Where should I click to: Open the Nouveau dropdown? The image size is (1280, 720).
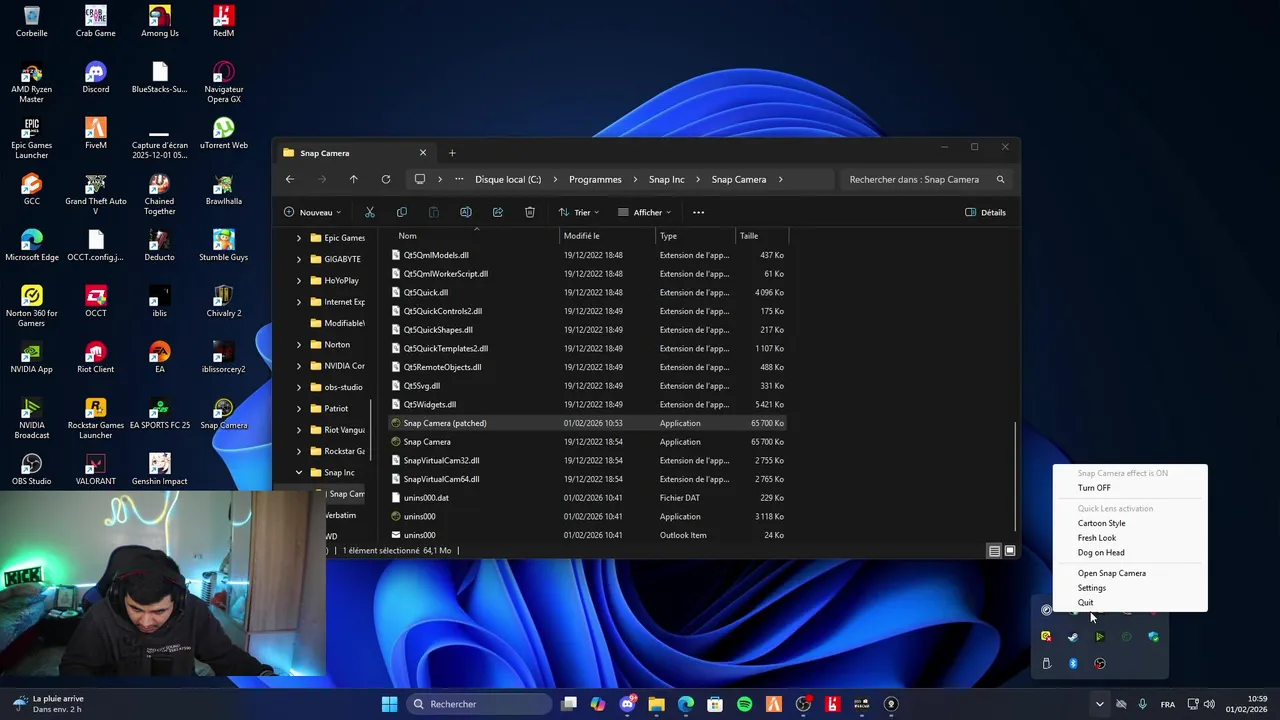click(313, 212)
